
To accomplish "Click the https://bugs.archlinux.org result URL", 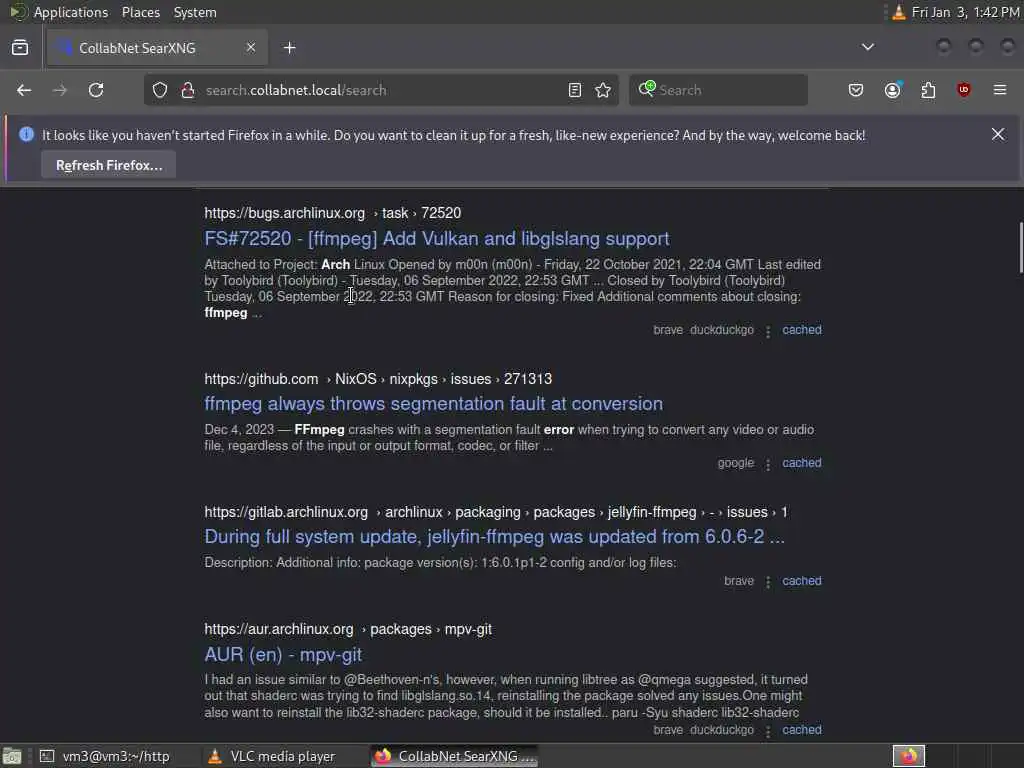I will [x=332, y=213].
